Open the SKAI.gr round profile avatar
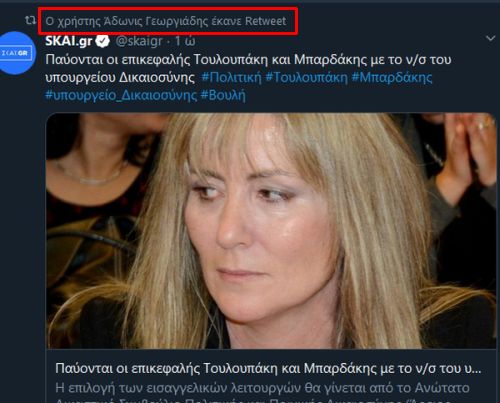Image resolution: width=500 pixels, height=403 pixels. tap(17, 53)
